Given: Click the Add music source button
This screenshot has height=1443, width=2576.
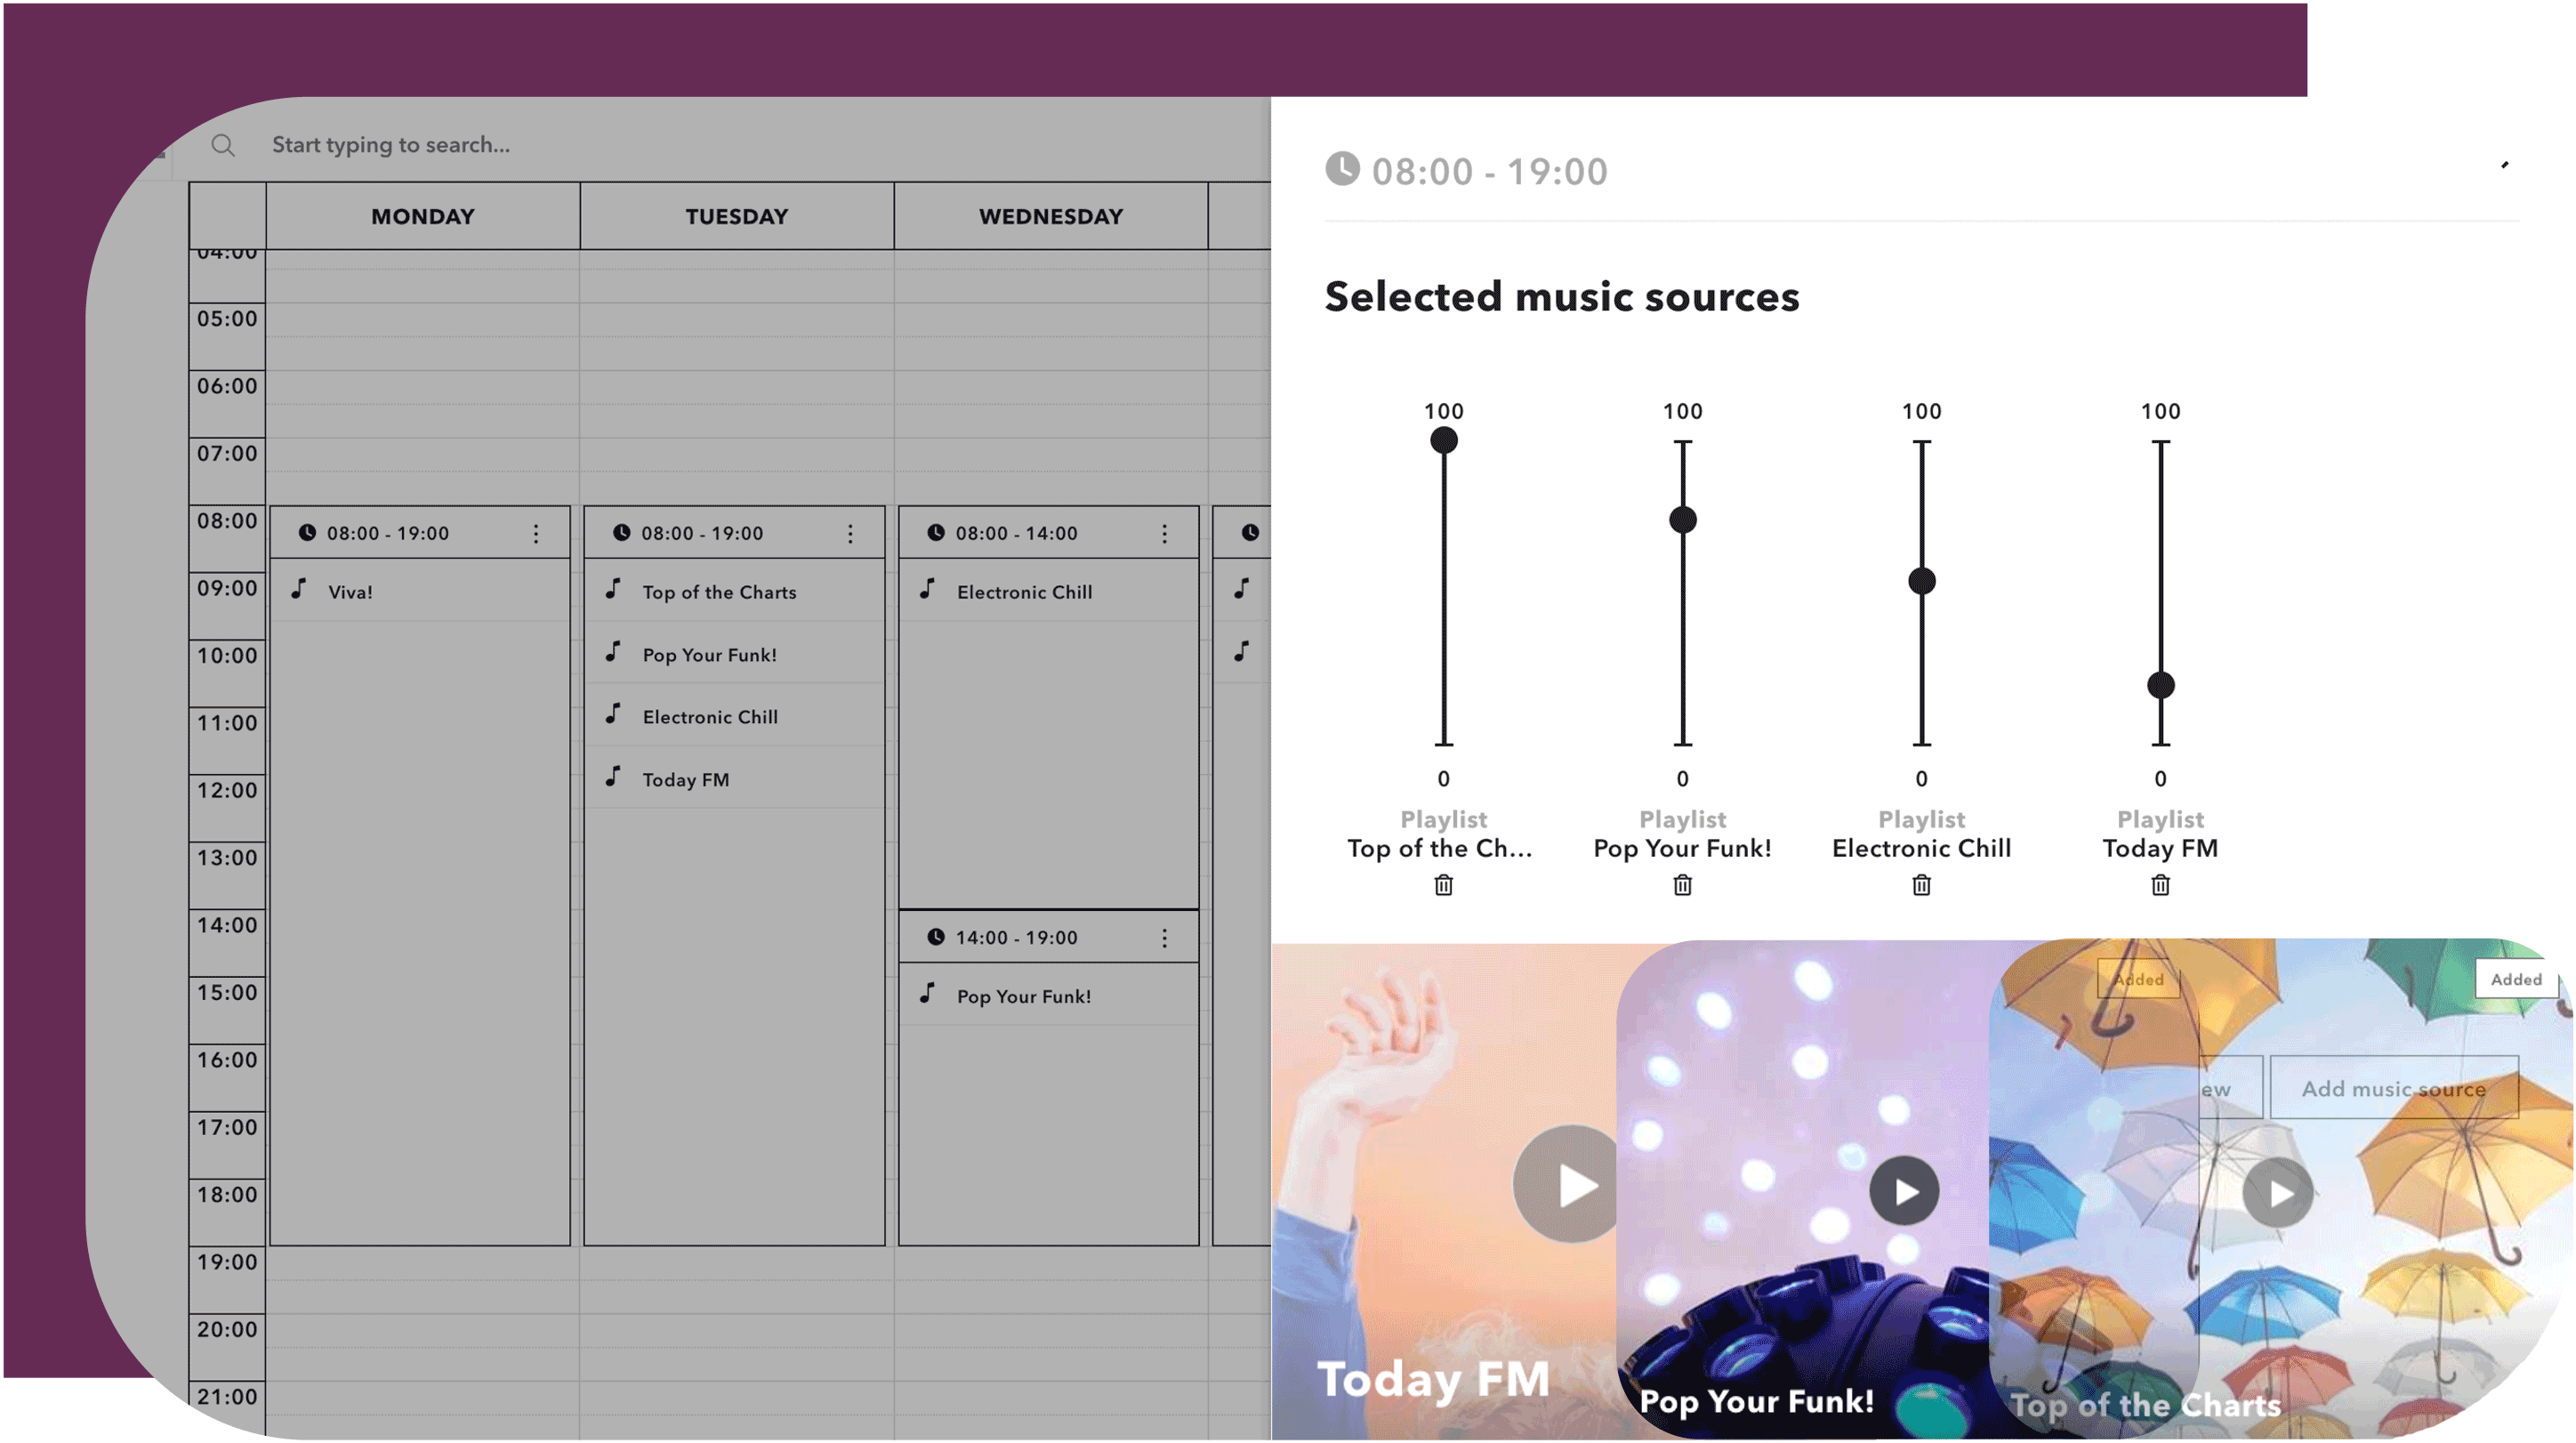Looking at the screenshot, I should coord(2394,1087).
